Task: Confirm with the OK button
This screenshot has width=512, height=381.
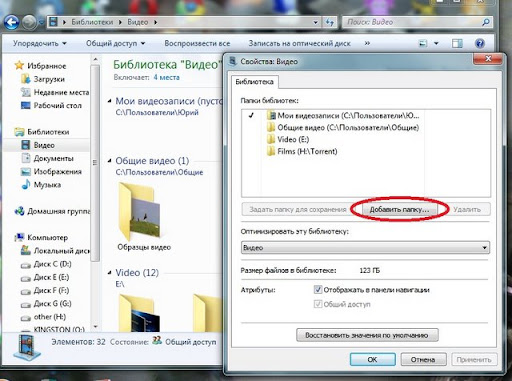Action: point(373,359)
